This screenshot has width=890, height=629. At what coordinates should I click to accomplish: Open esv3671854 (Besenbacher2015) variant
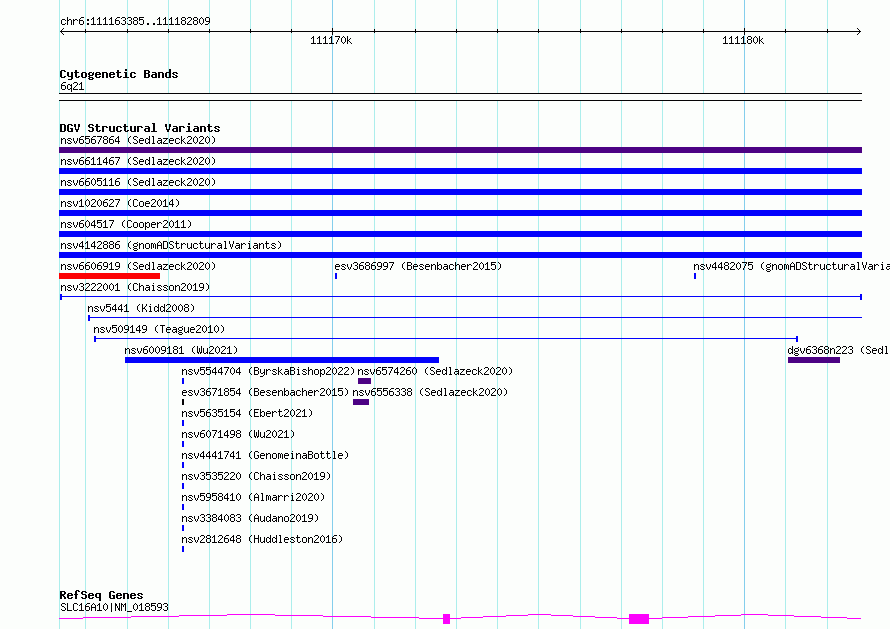pyautogui.click(x=265, y=392)
